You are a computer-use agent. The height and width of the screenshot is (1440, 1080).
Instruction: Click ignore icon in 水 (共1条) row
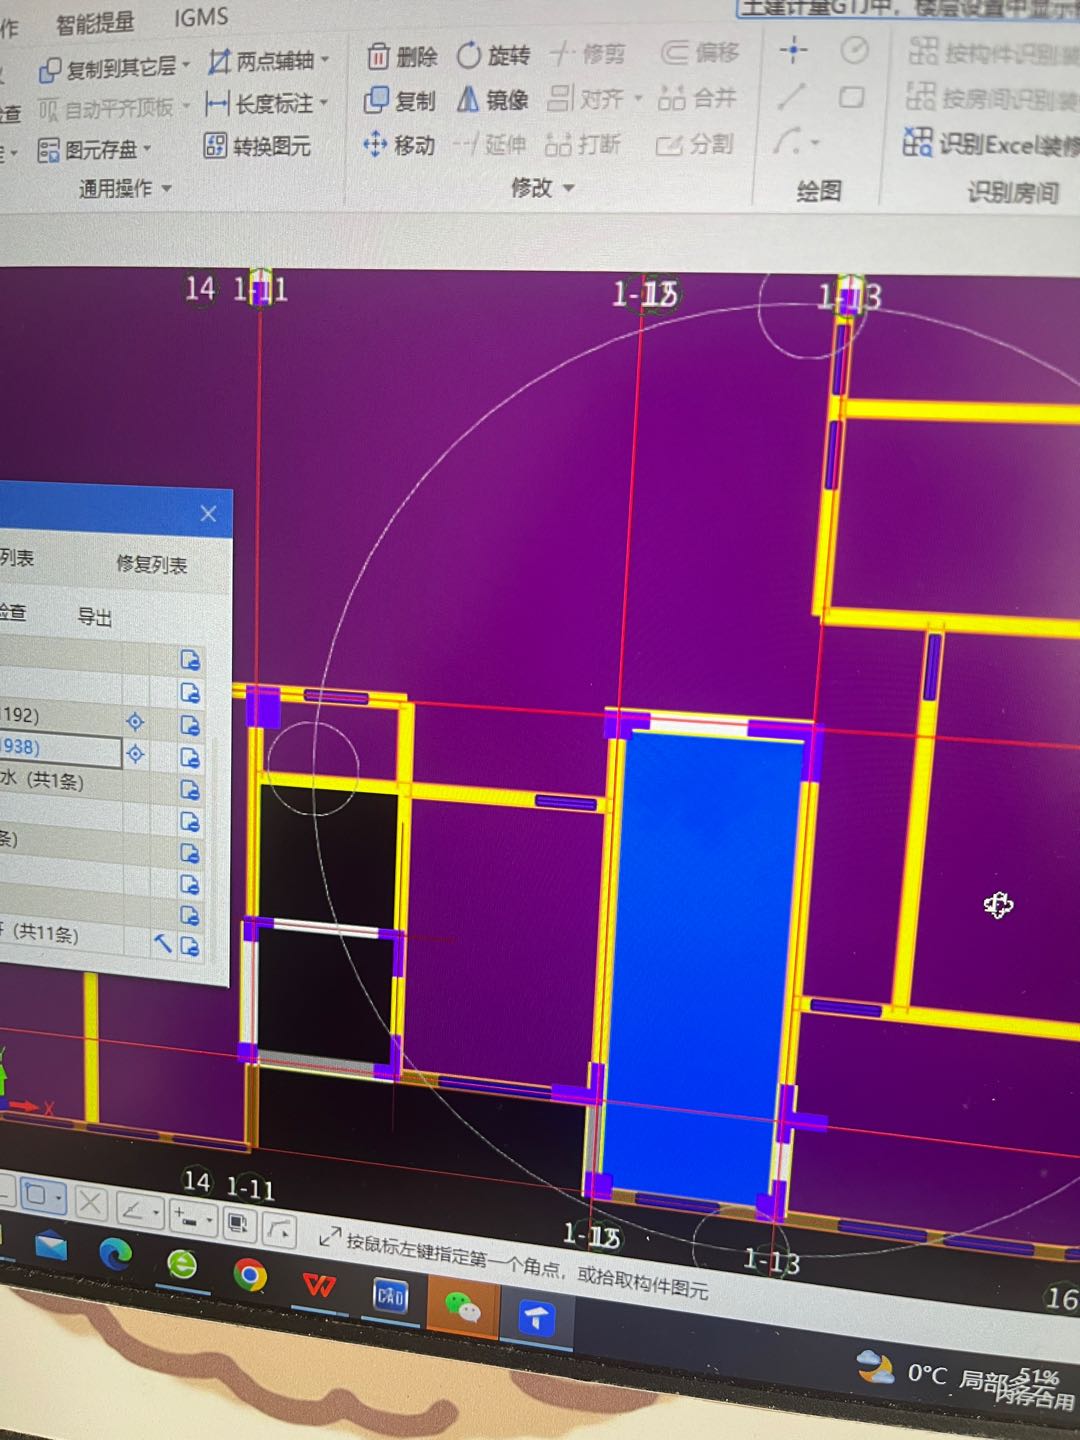(x=190, y=790)
